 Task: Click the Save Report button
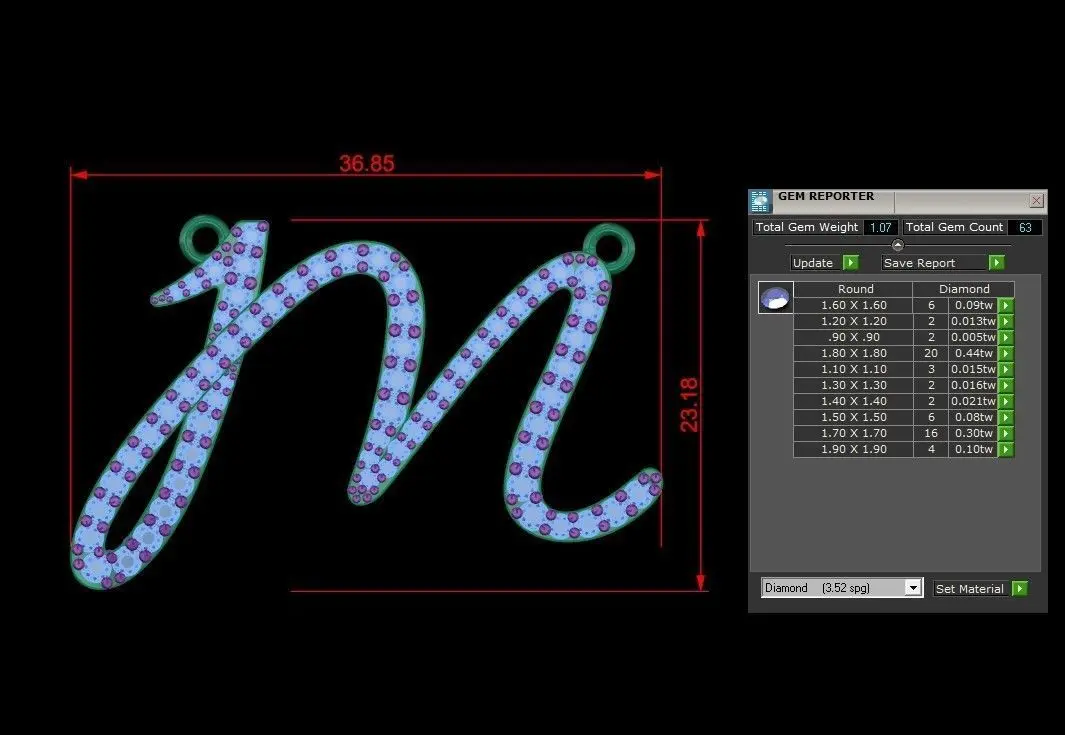933,263
